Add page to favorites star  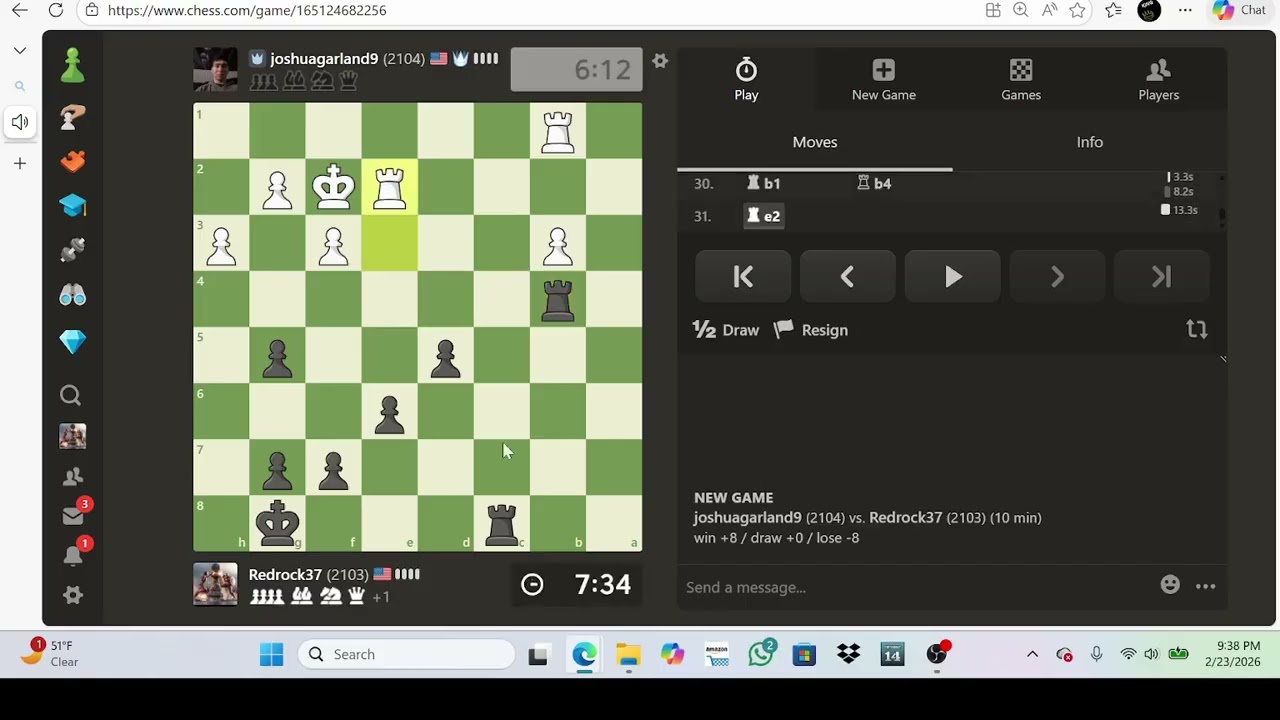1077,10
